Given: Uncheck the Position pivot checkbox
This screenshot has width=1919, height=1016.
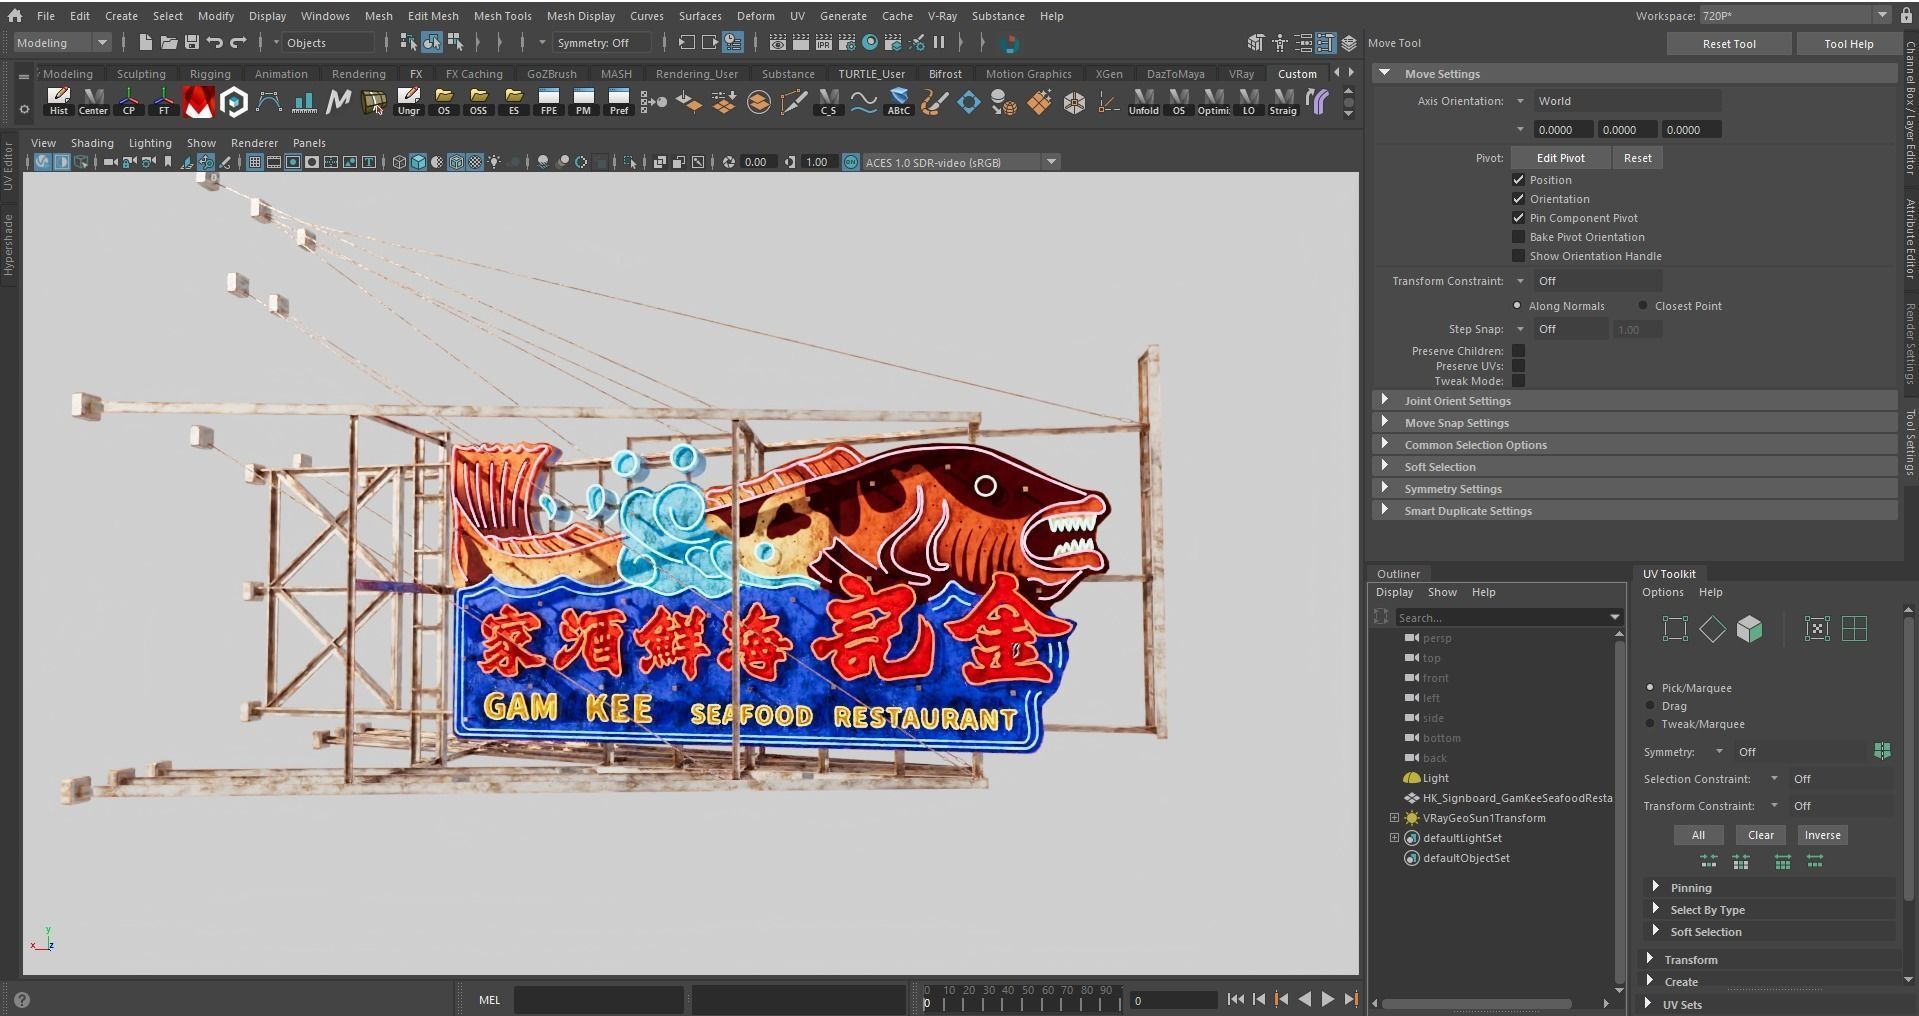Looking at the screenshot, I should tap(1518, 180).
